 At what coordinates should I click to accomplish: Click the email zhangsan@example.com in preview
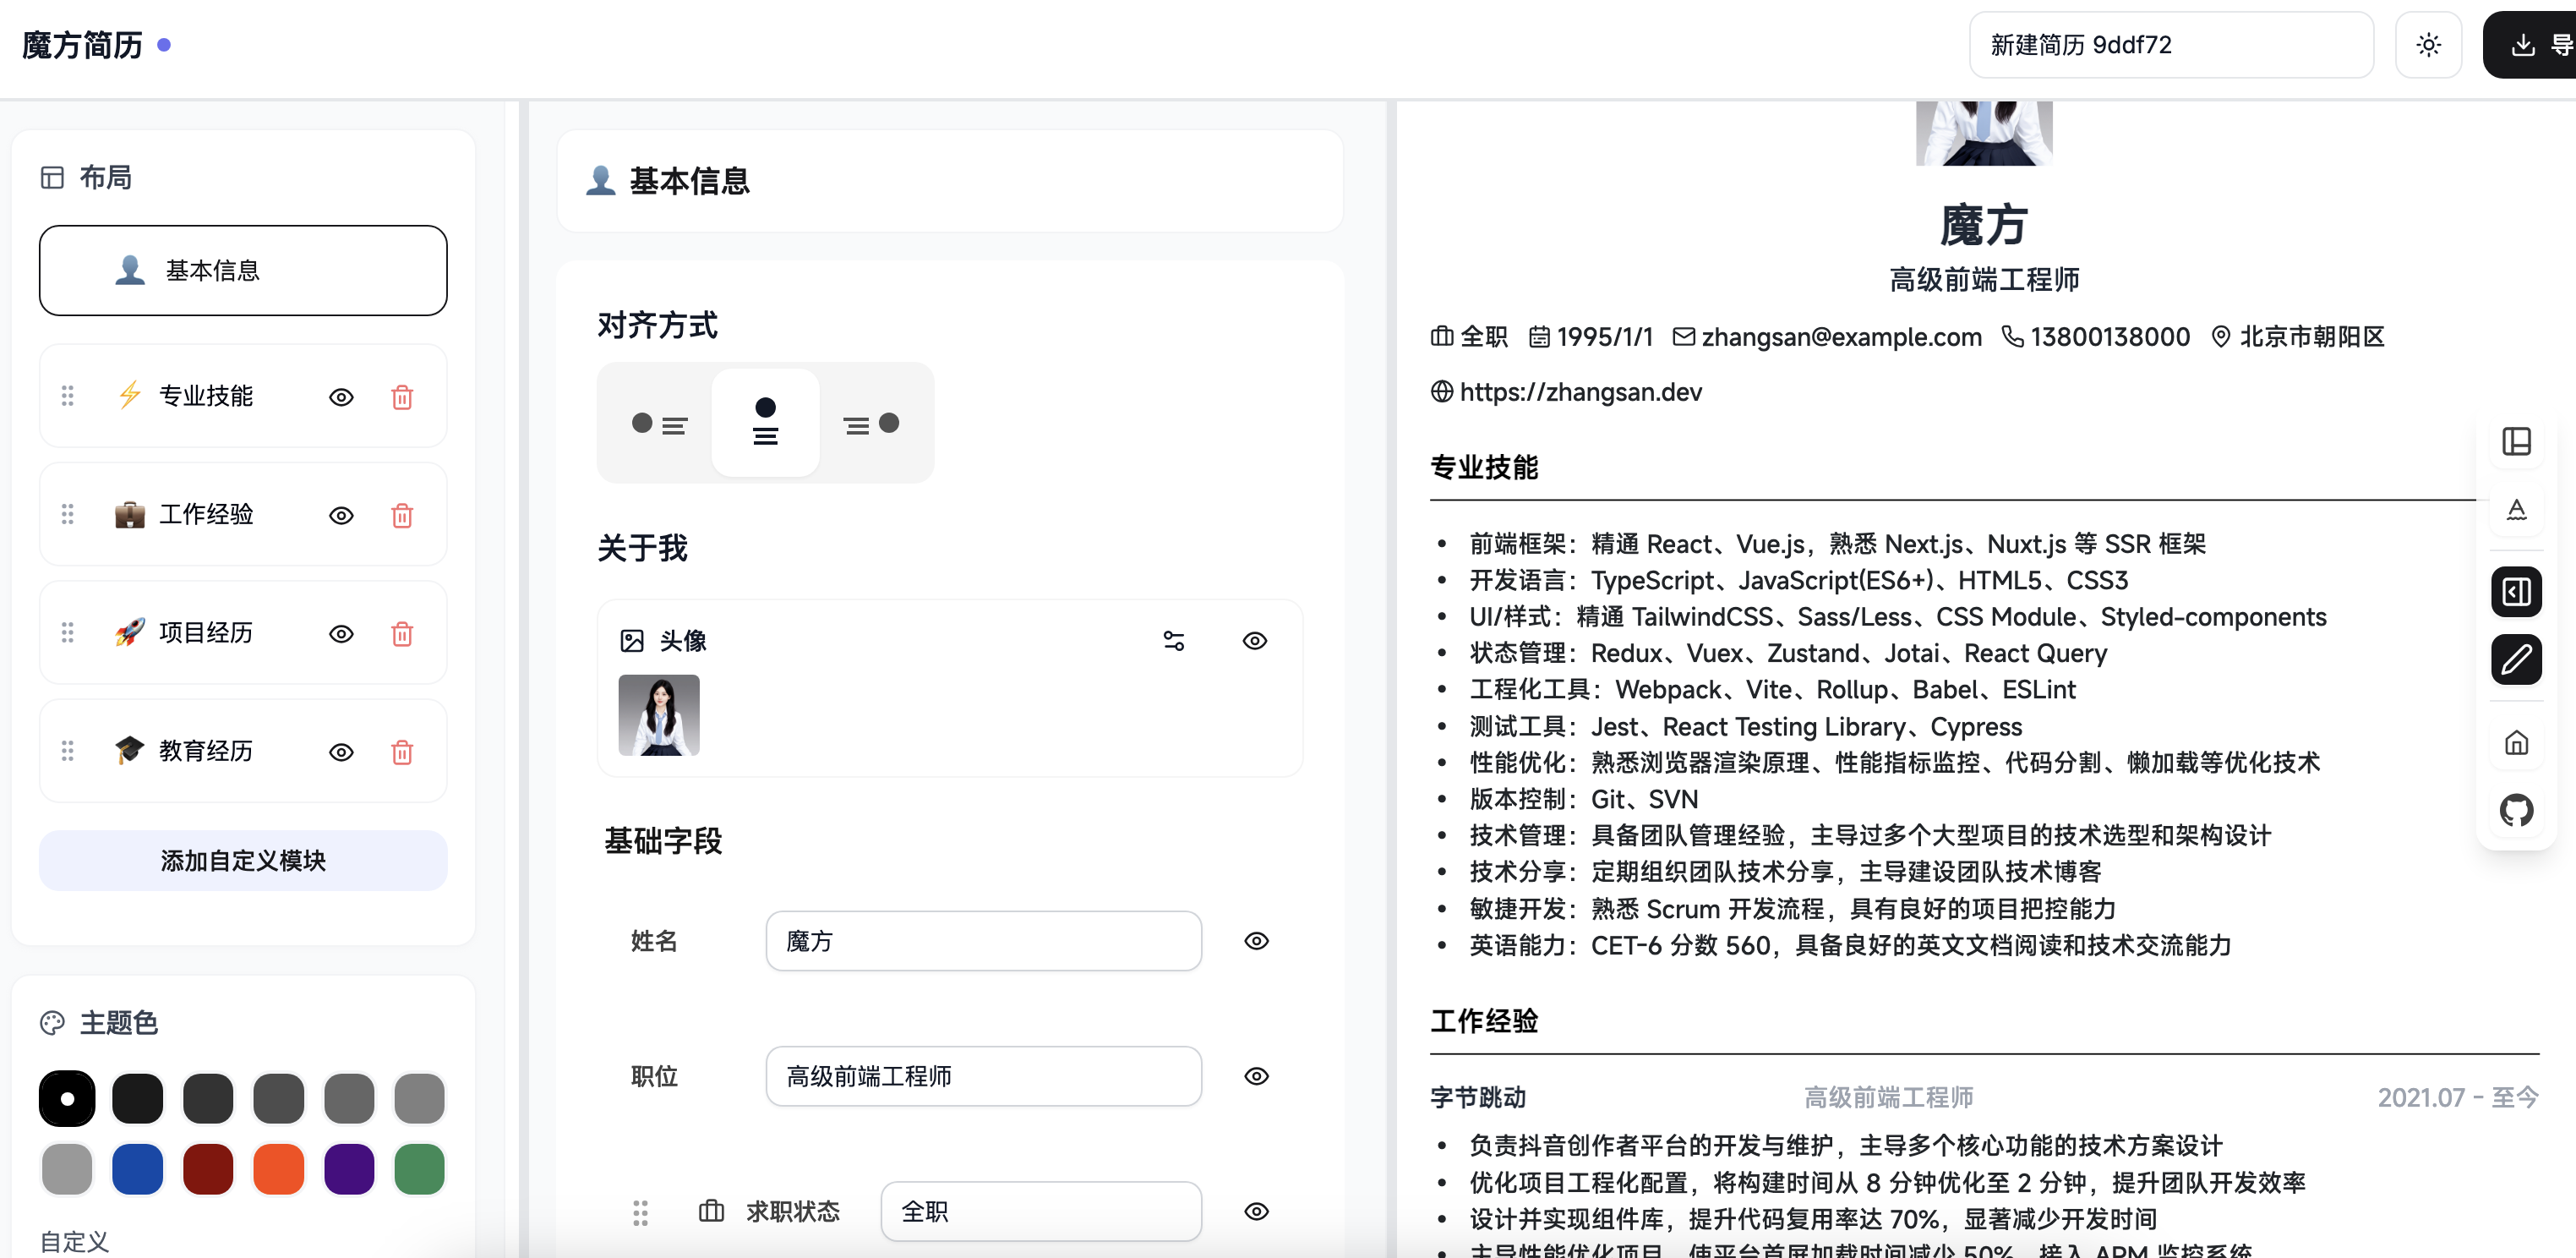click(x=1841, y=337)
